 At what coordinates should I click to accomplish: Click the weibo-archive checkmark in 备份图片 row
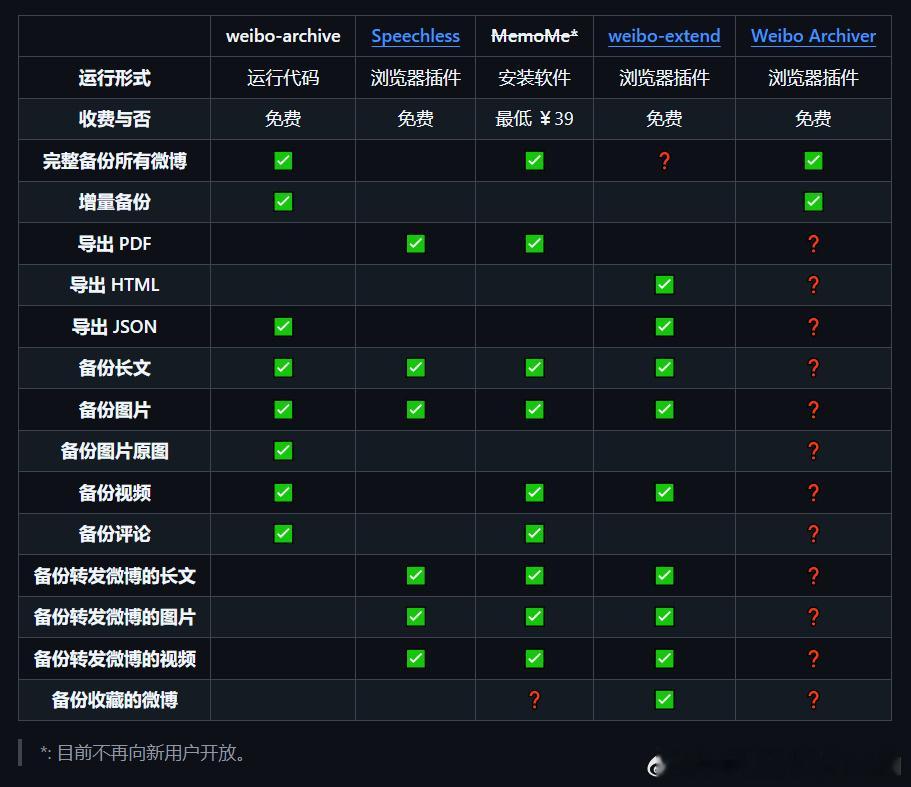[x=283, y=409]
